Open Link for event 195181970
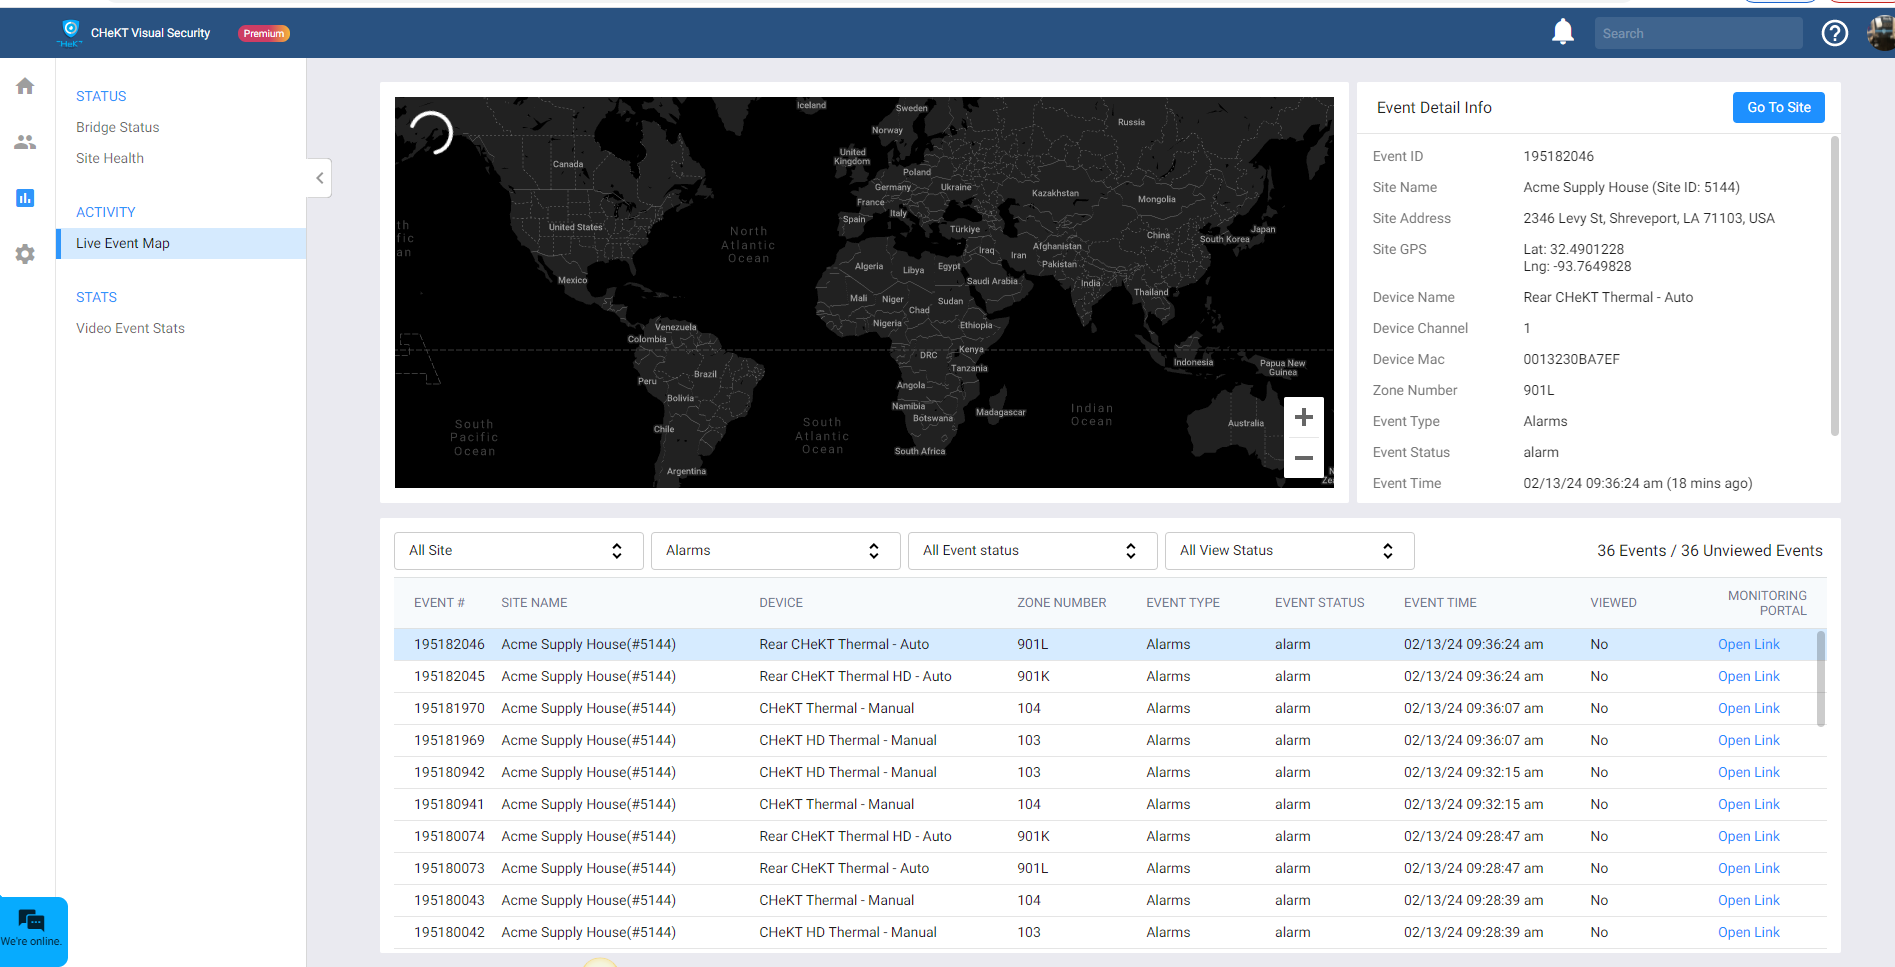The width and height of the screenshot is (1895, 967). coord(1748,708)
